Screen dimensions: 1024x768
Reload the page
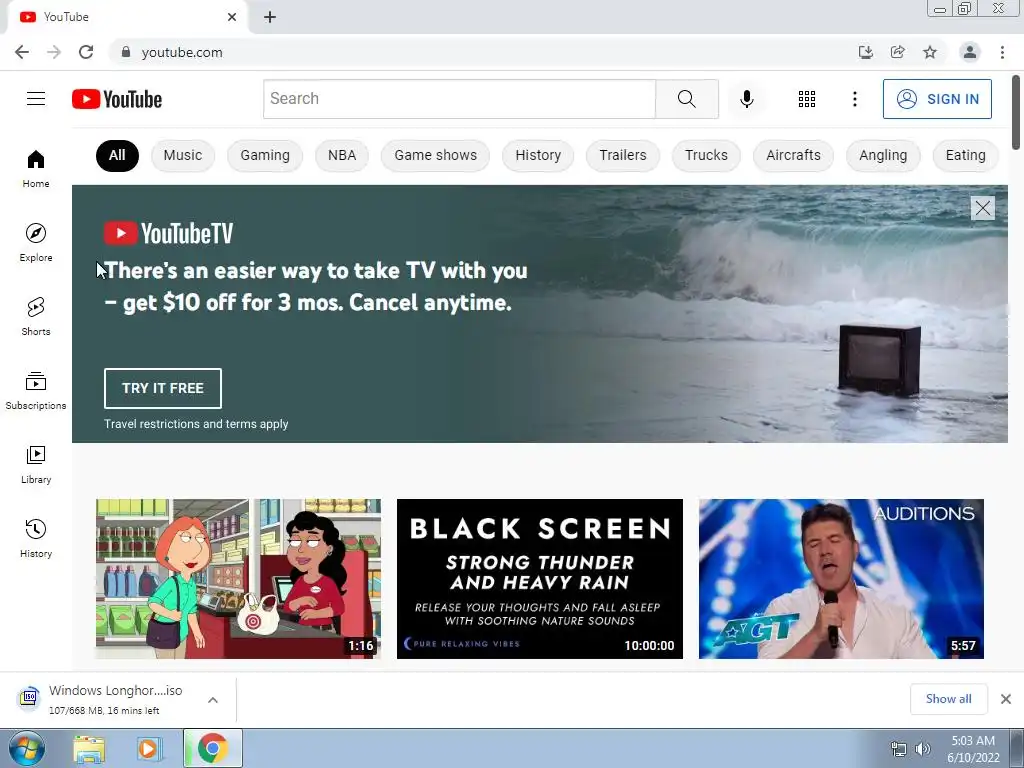click(86, 52)
